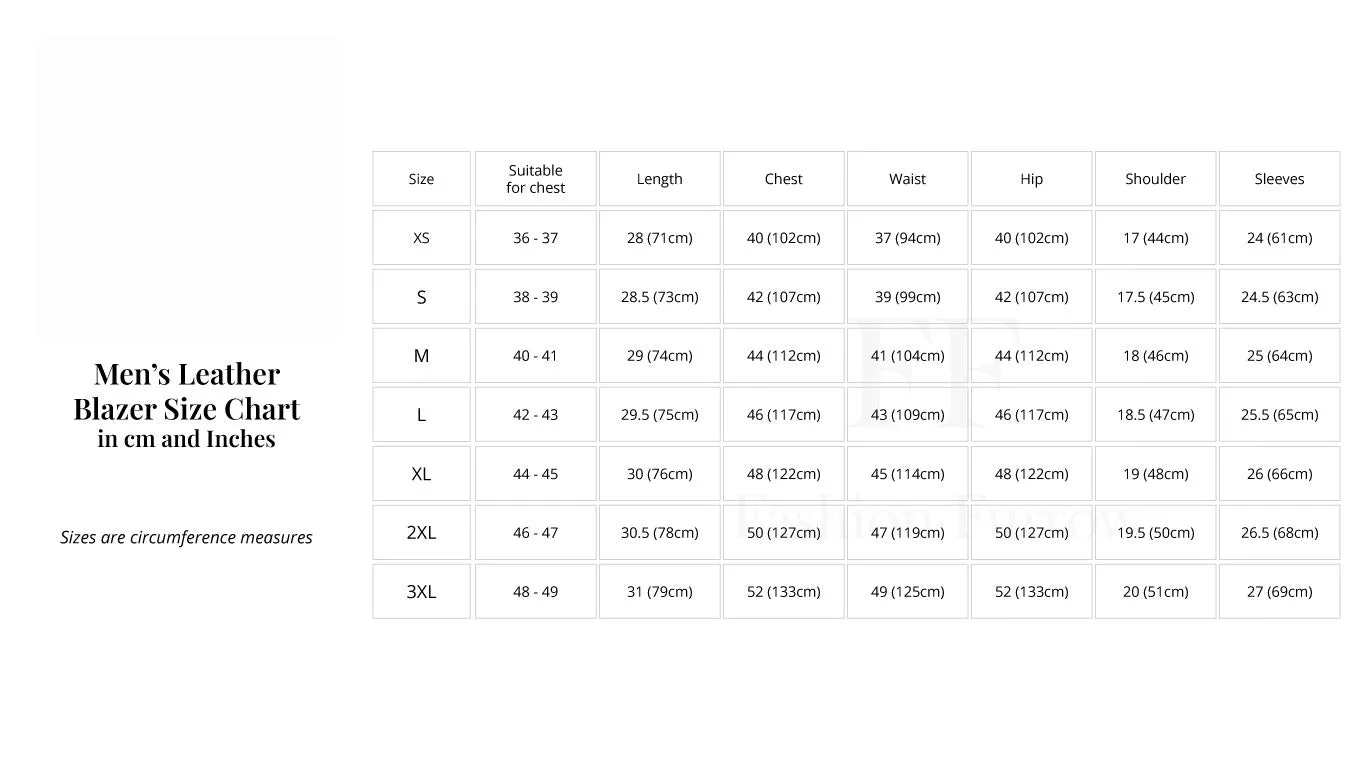The height and width of the screenshot is (768, 1366).
Task: Select the '26.5 (68cm)' sleeves cell
Action: tap(1279, 533)
